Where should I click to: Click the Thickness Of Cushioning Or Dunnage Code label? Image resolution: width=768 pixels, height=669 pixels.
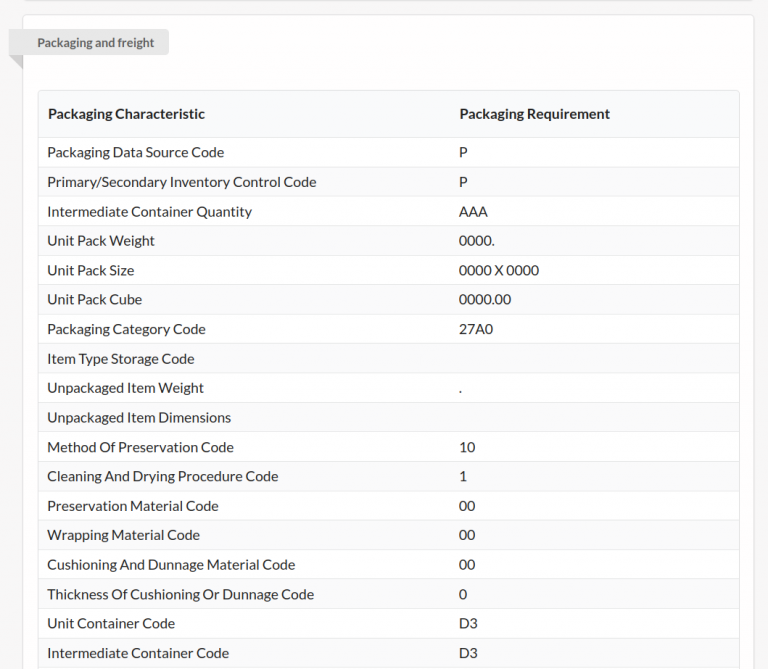(x=180, y=594)
